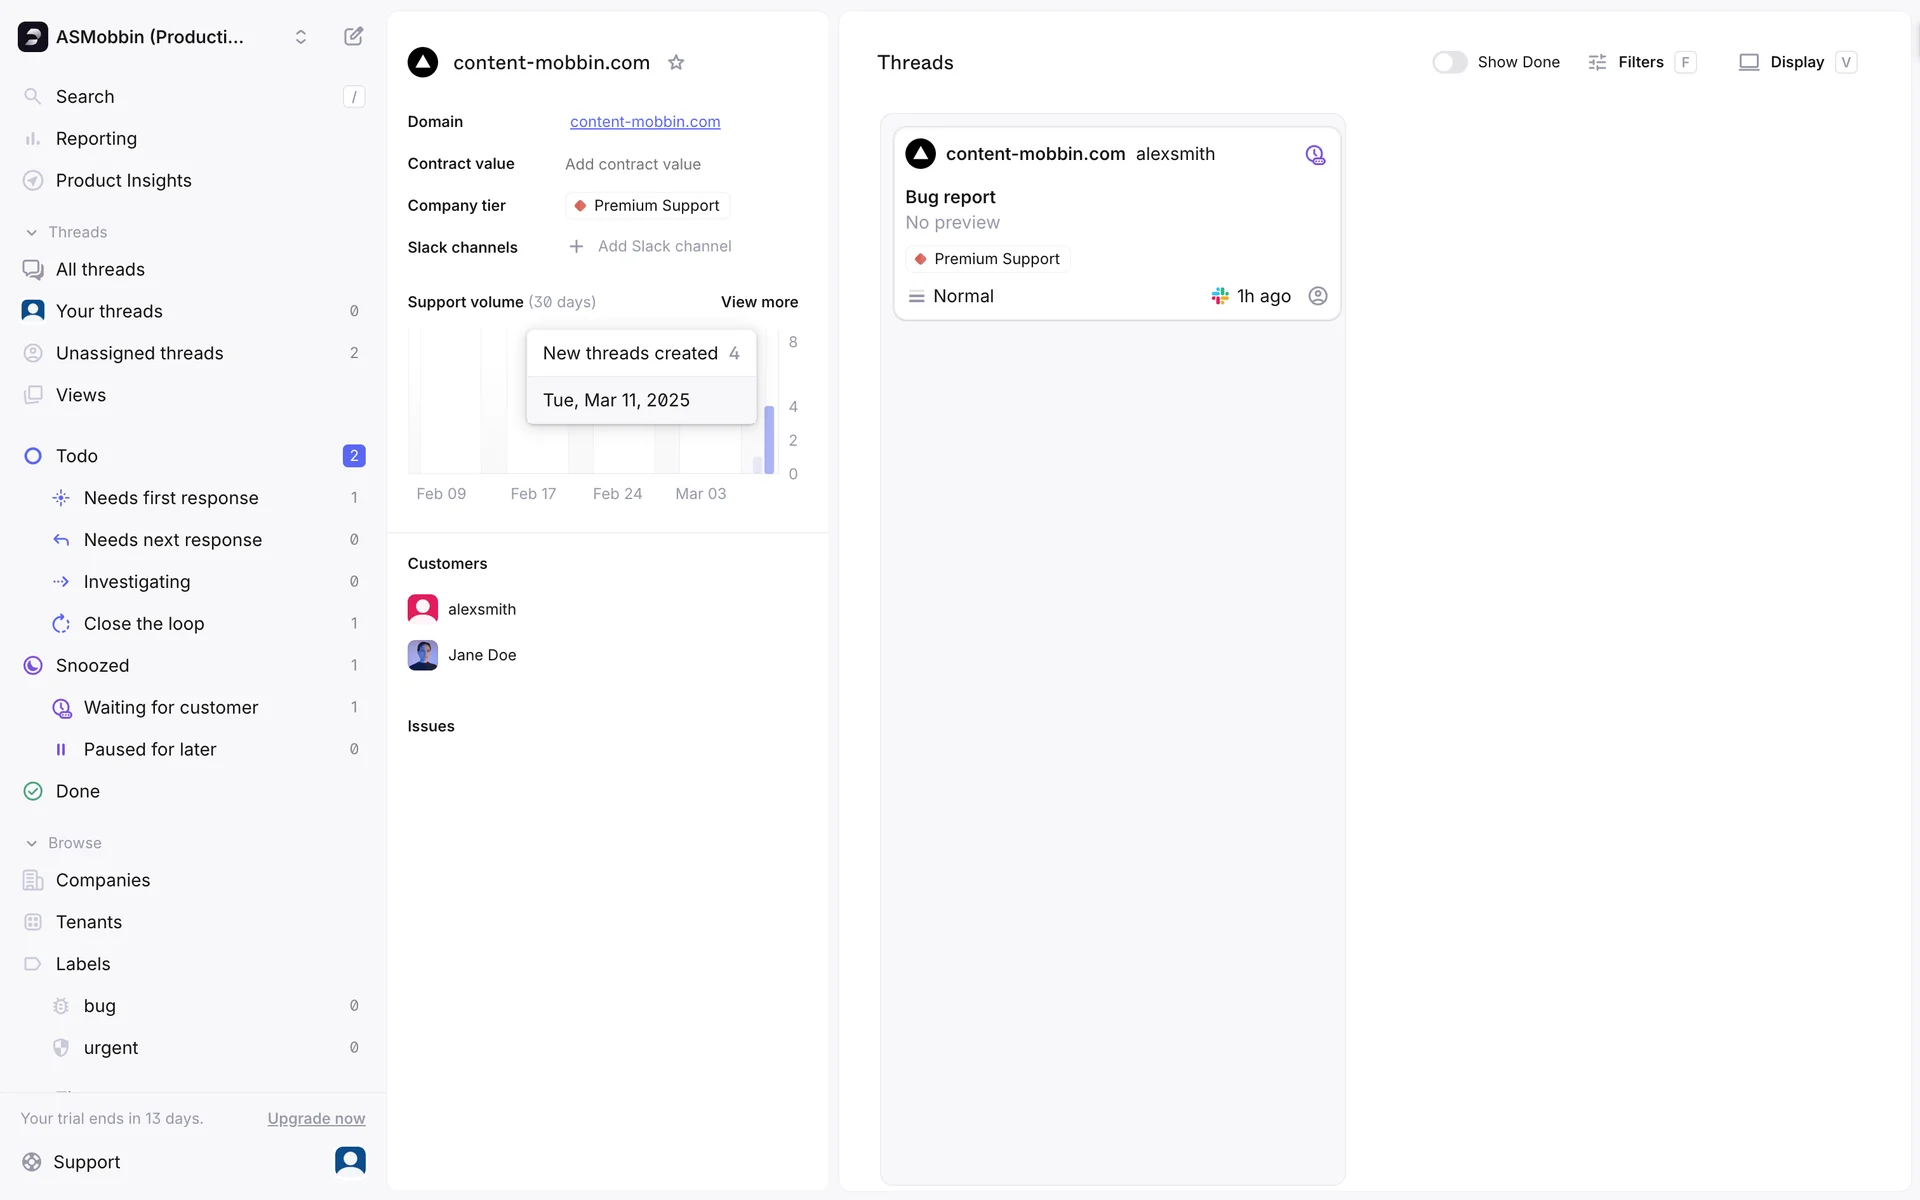This screenshot has width=1920, height=1200.
Task: Select Needs first response in sidebar
Action: (x=171, y=498)
